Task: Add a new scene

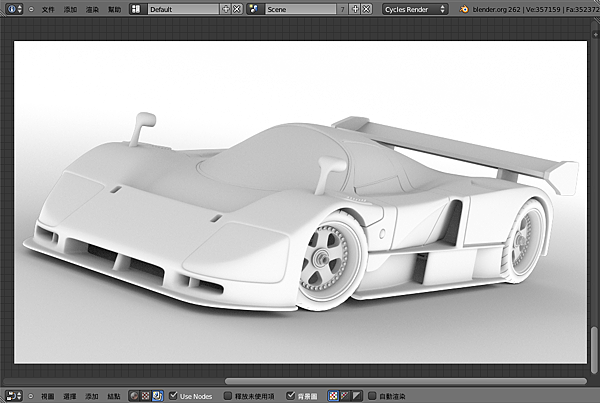Action: point(355,9)
